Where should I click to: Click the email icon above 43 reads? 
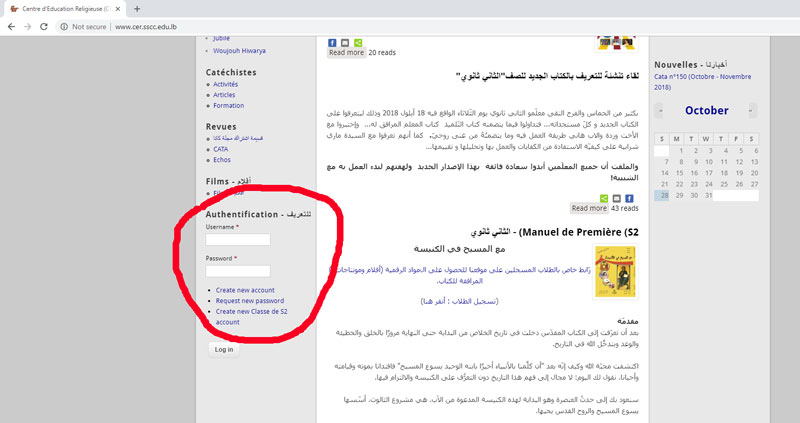point(616,198)
